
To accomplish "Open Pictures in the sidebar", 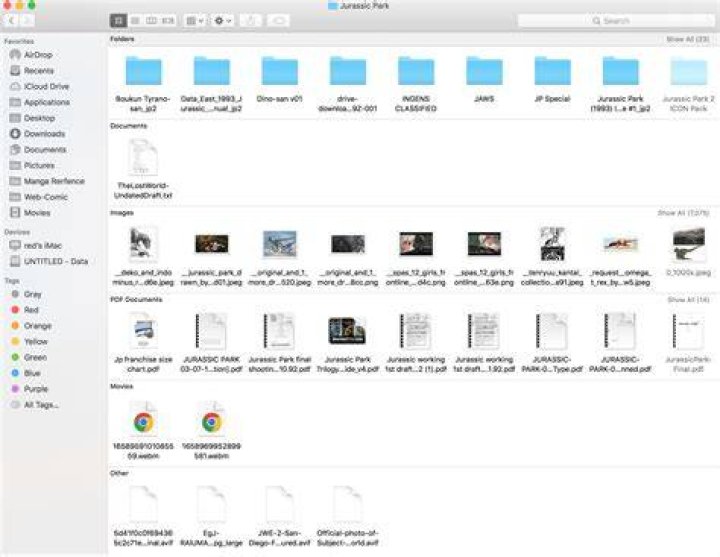I will (39, 165).
